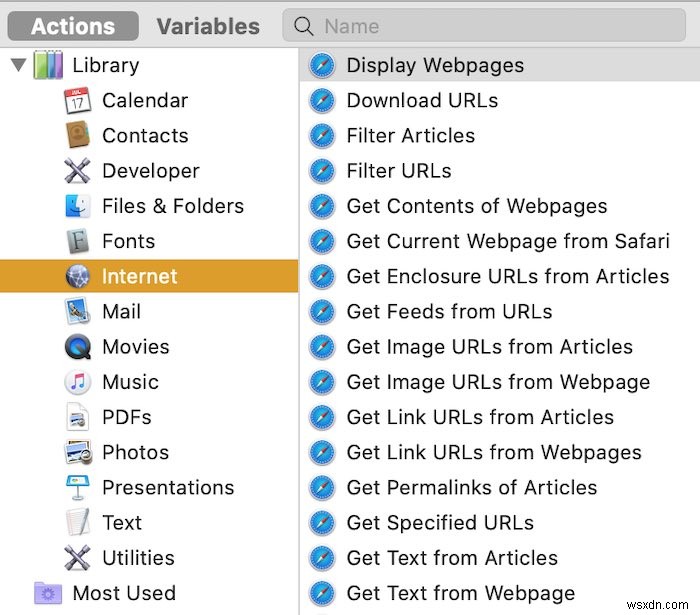Open the Utilities category
700x615 pixels.
138,558
